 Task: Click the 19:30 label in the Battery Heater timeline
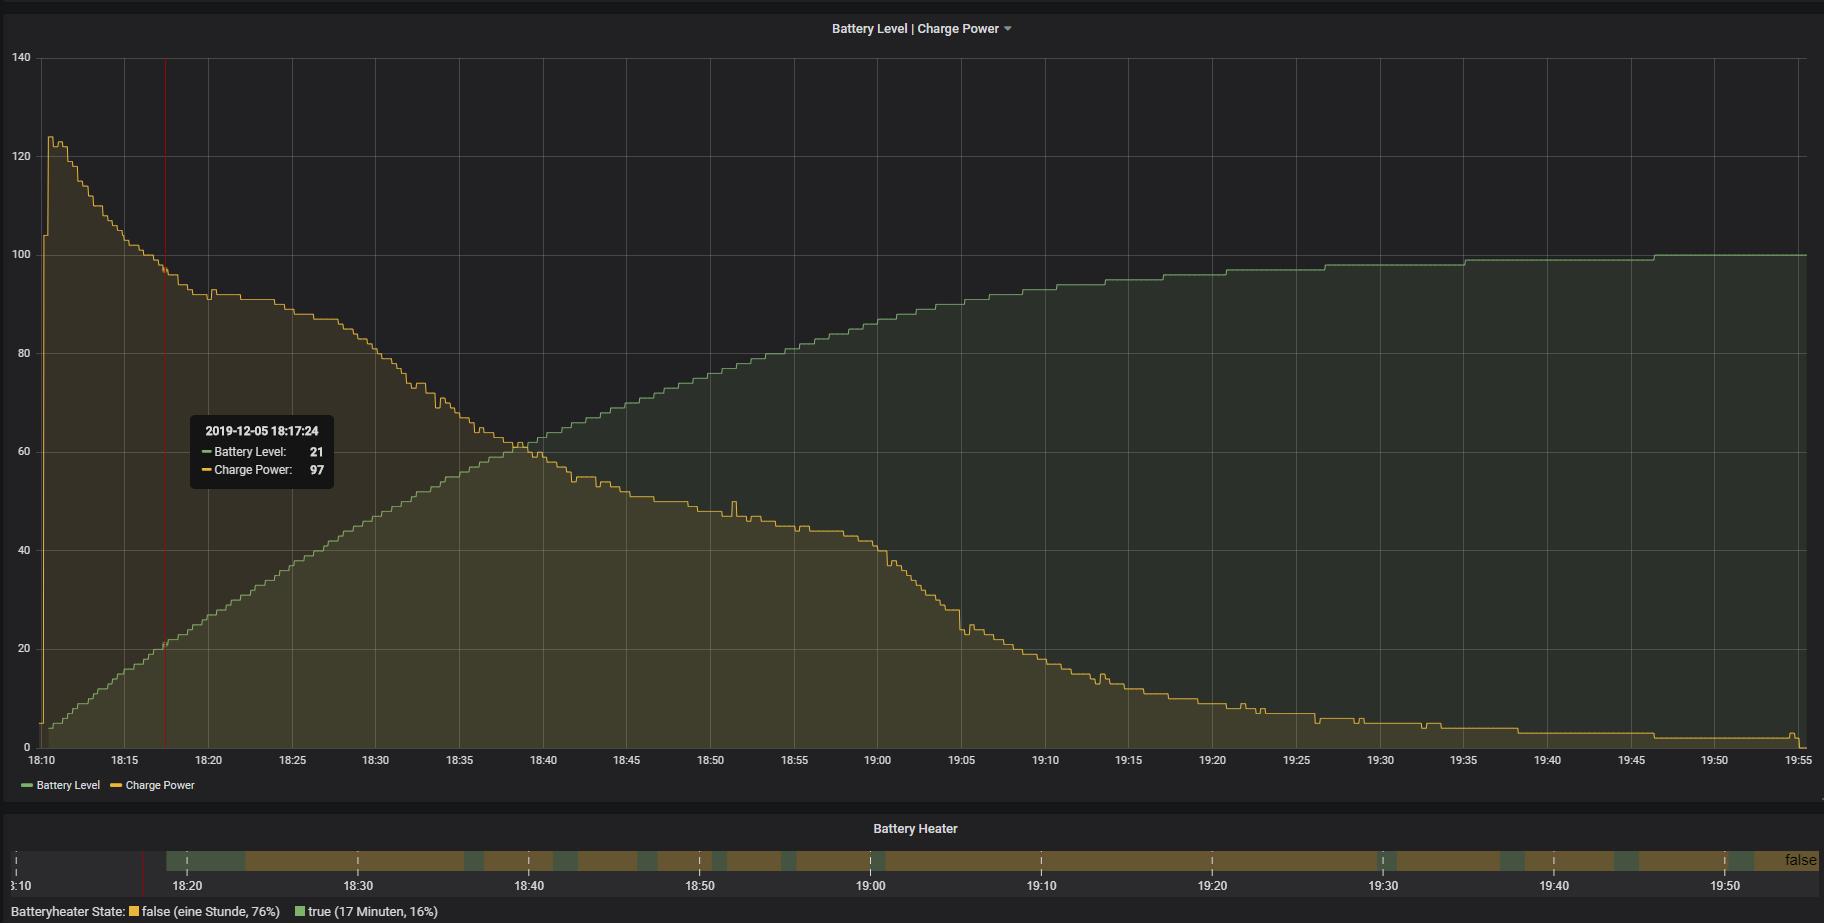1384,886
